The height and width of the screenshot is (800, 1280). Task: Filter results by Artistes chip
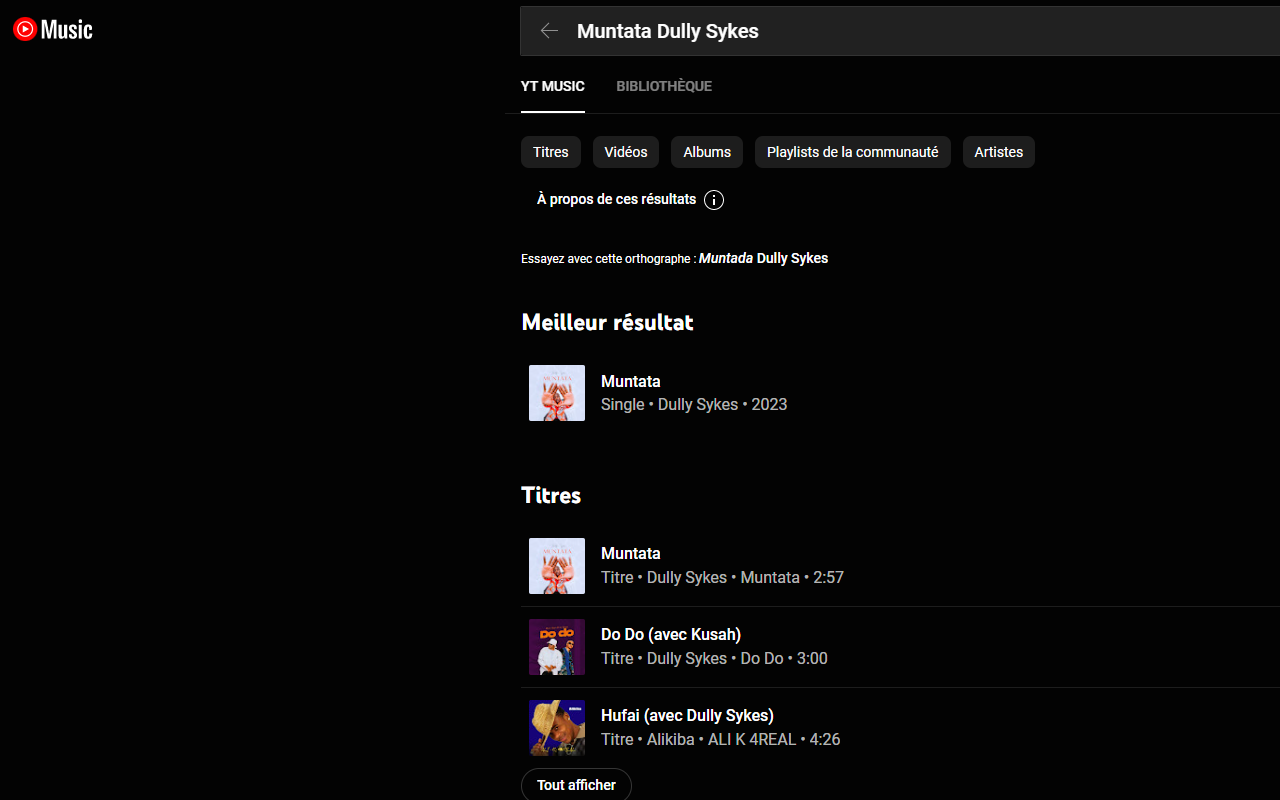pos(999,152)
